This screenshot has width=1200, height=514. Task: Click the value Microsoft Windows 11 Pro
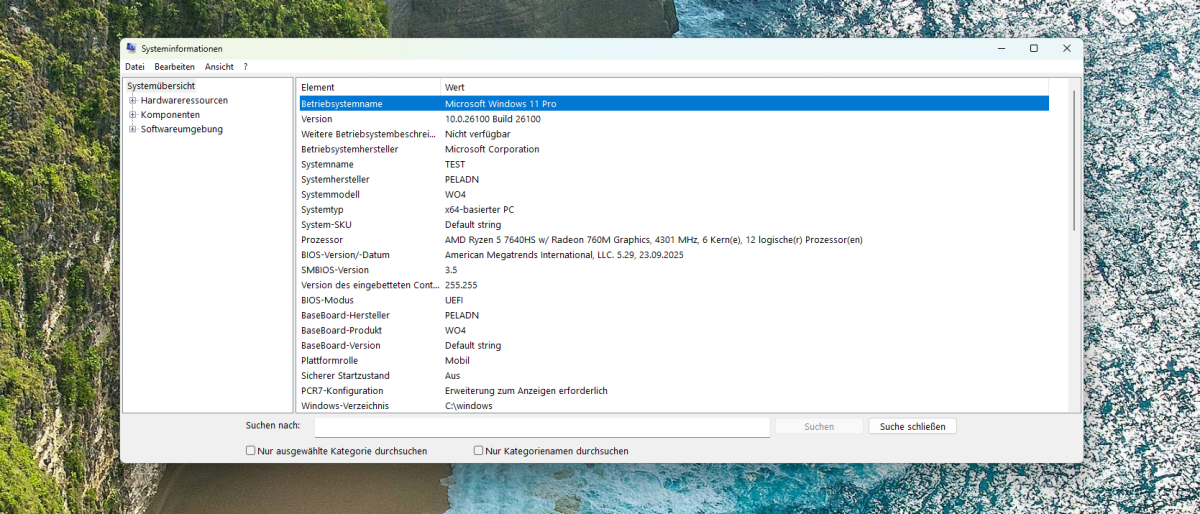tap(501, 104)
